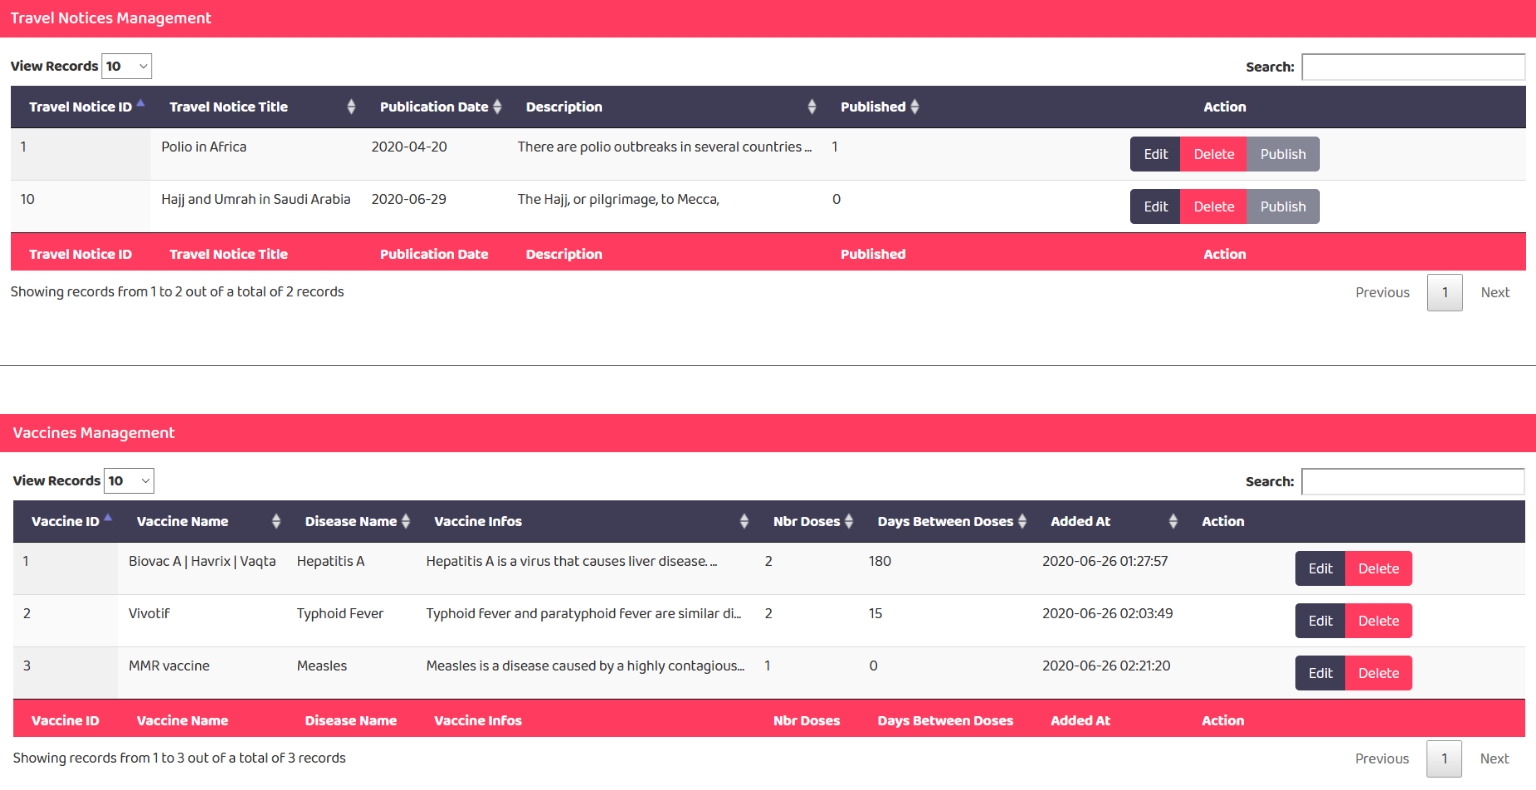Viewport: 1536px width, 790px height.
Task: Open View Records dropdown for travel notices
Action: [x=127, y=66]
